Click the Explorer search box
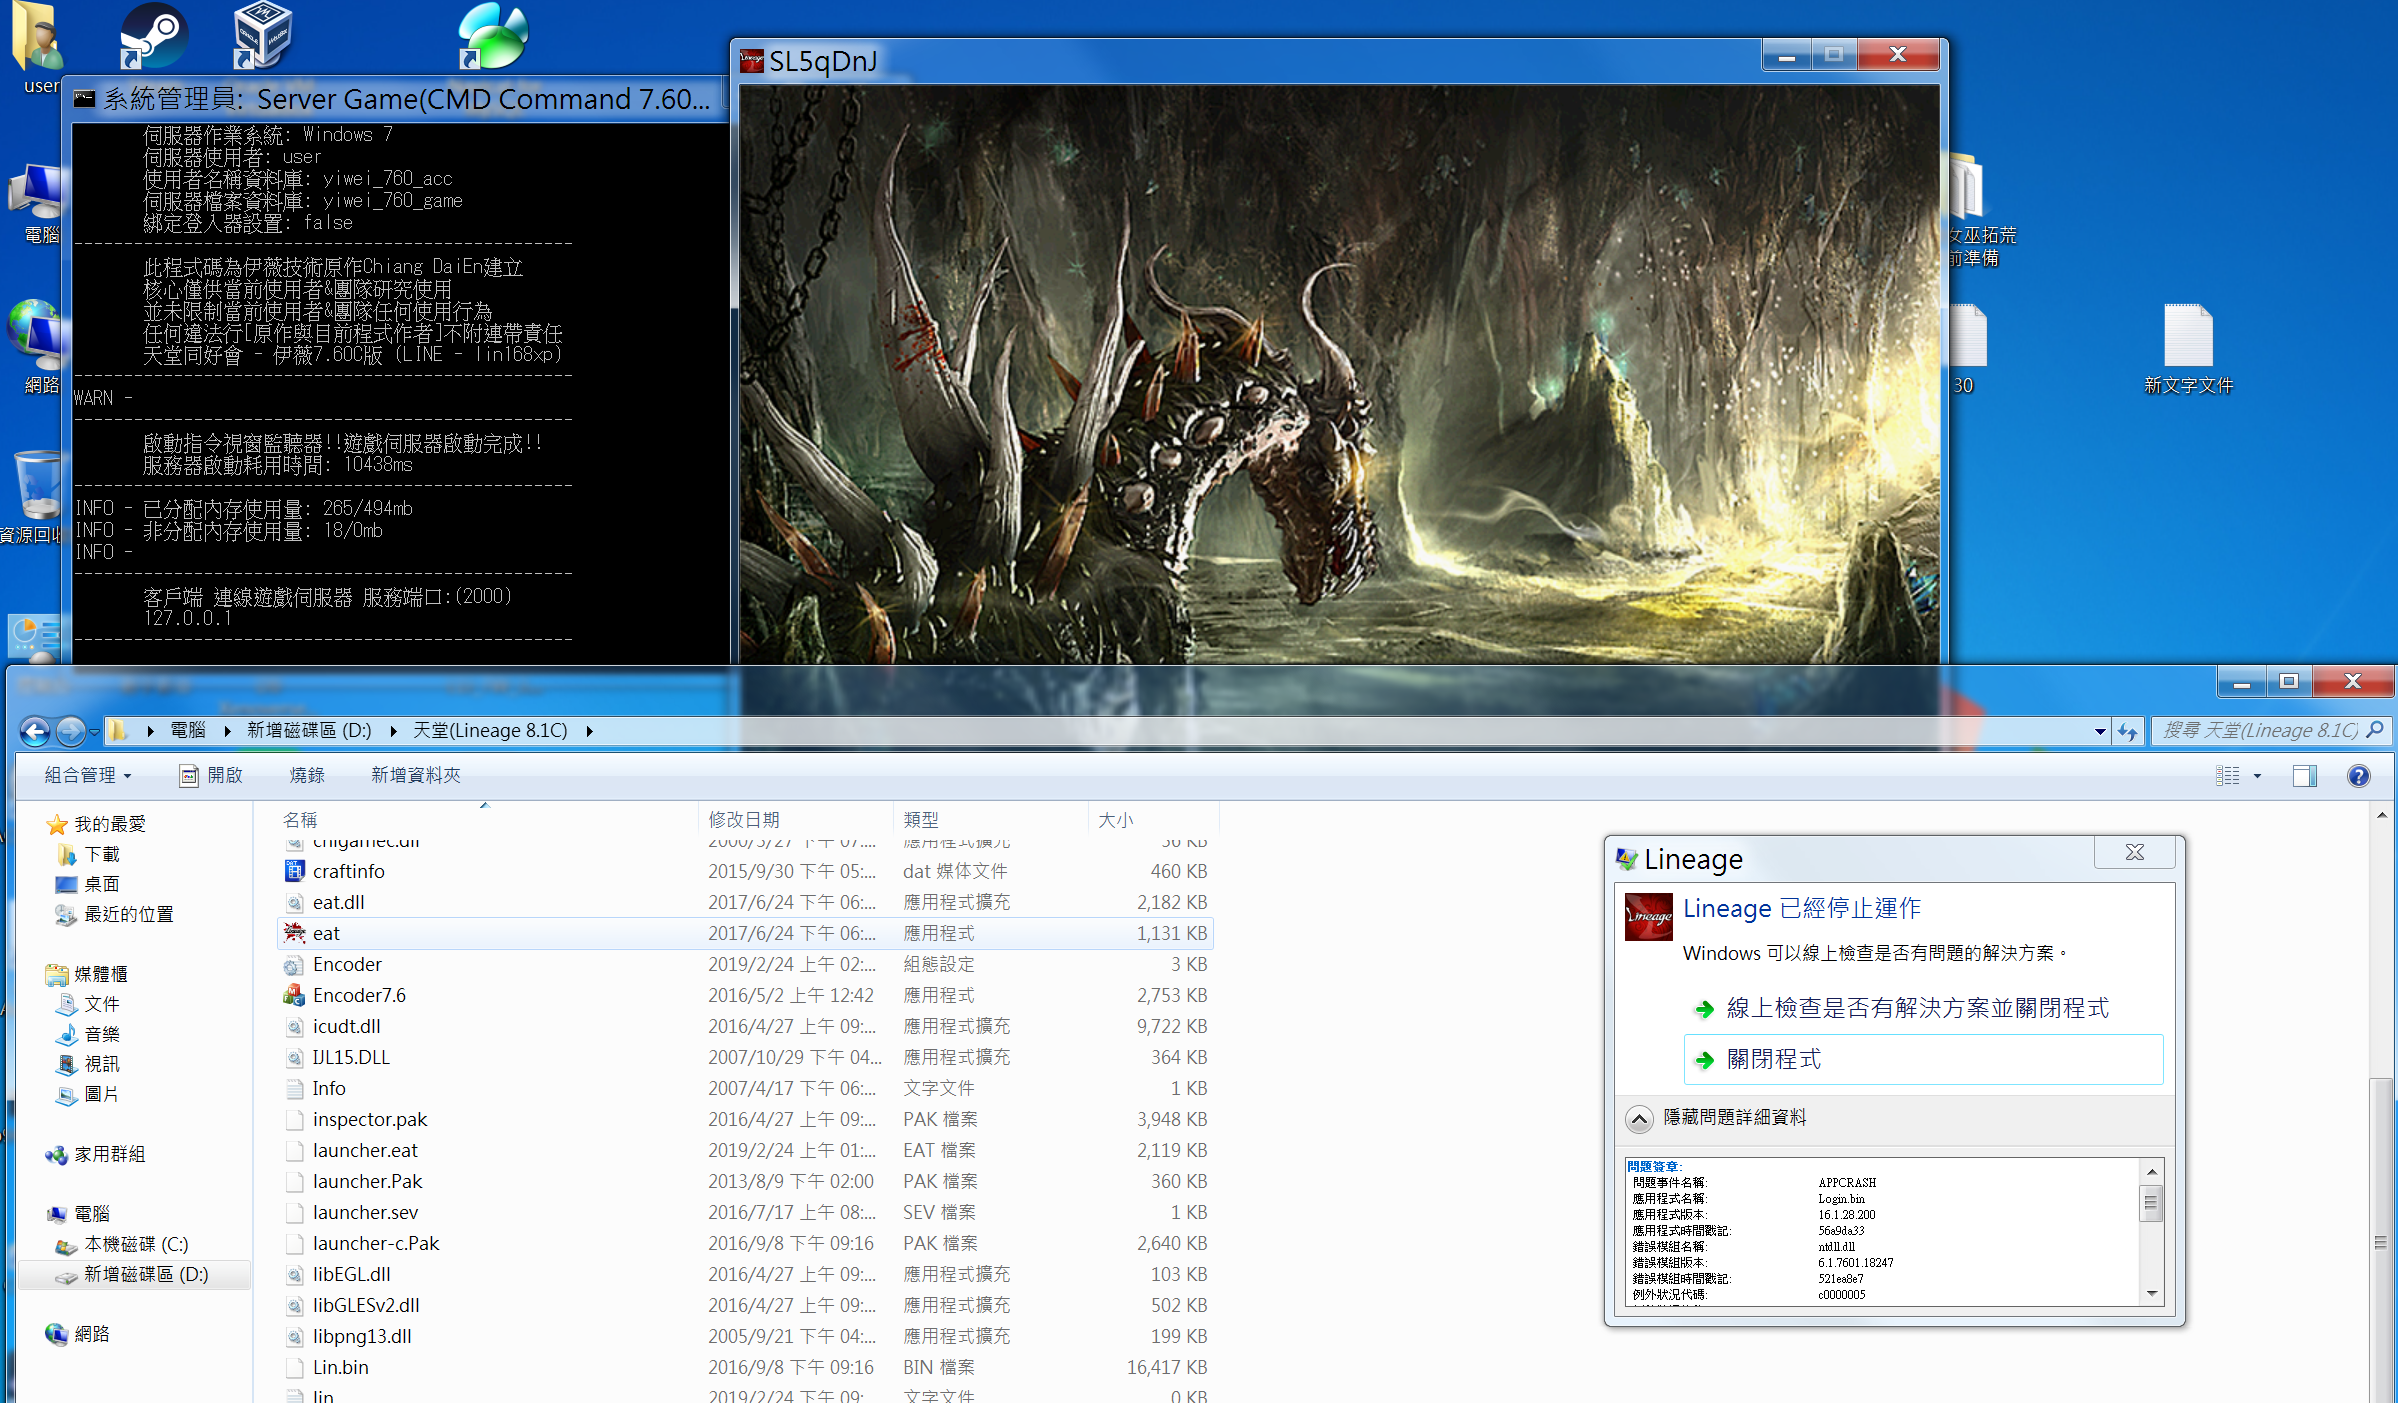This screenshot has height=1403, width=2398. (2258, 731)
